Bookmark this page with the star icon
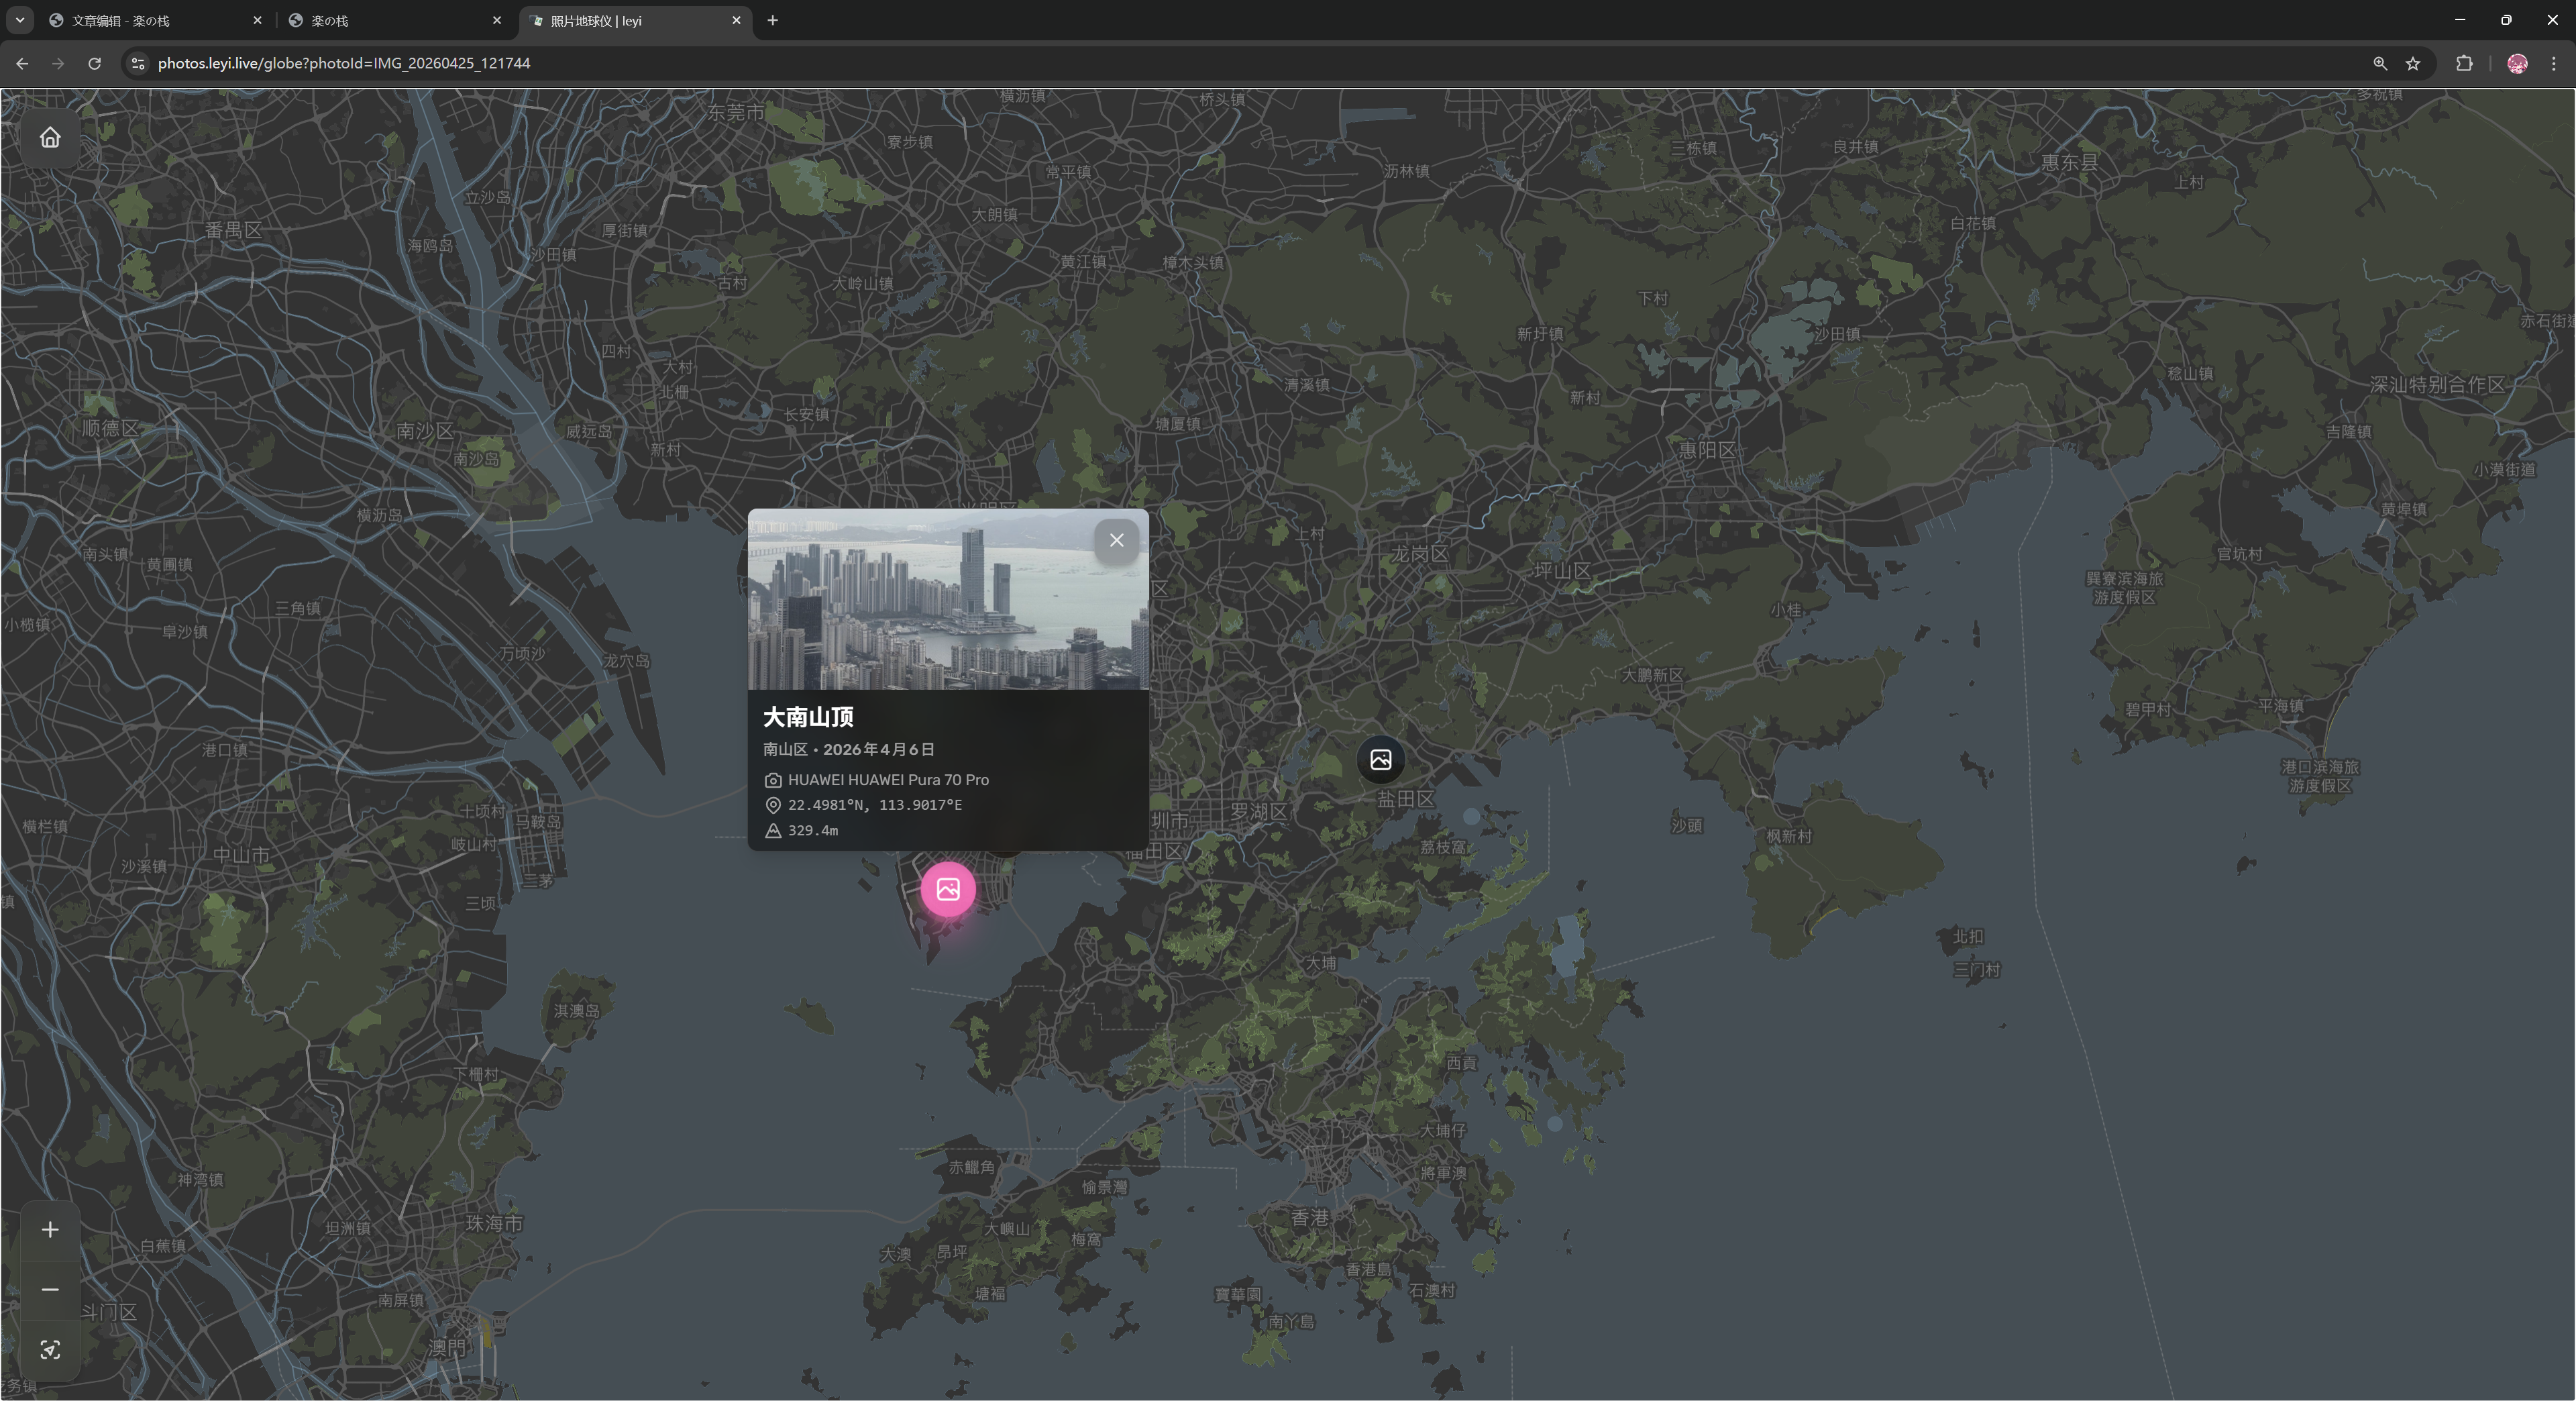Image resolution: width=2576 pixels, height=1401 pixels. coord(2413,63)
